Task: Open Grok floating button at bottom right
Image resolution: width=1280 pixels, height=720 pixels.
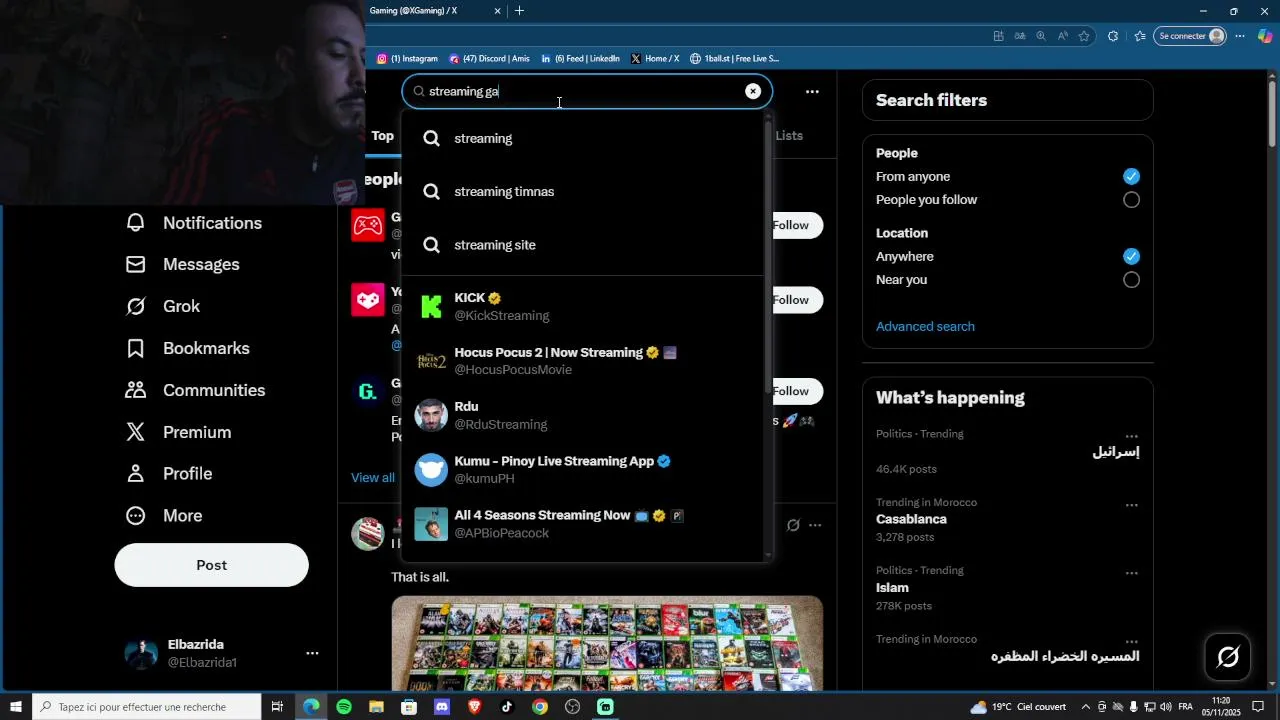Action: pyautogui.click(x=1228, y=657)
